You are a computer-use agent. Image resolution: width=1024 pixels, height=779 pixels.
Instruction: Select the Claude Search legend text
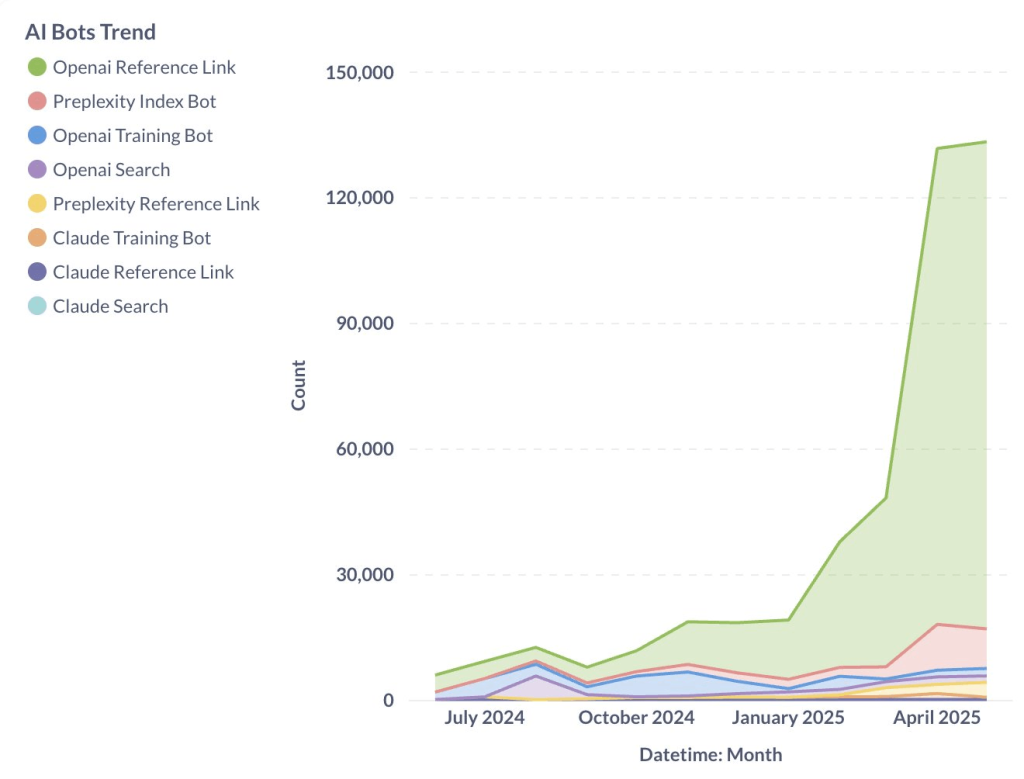point(110,307)
